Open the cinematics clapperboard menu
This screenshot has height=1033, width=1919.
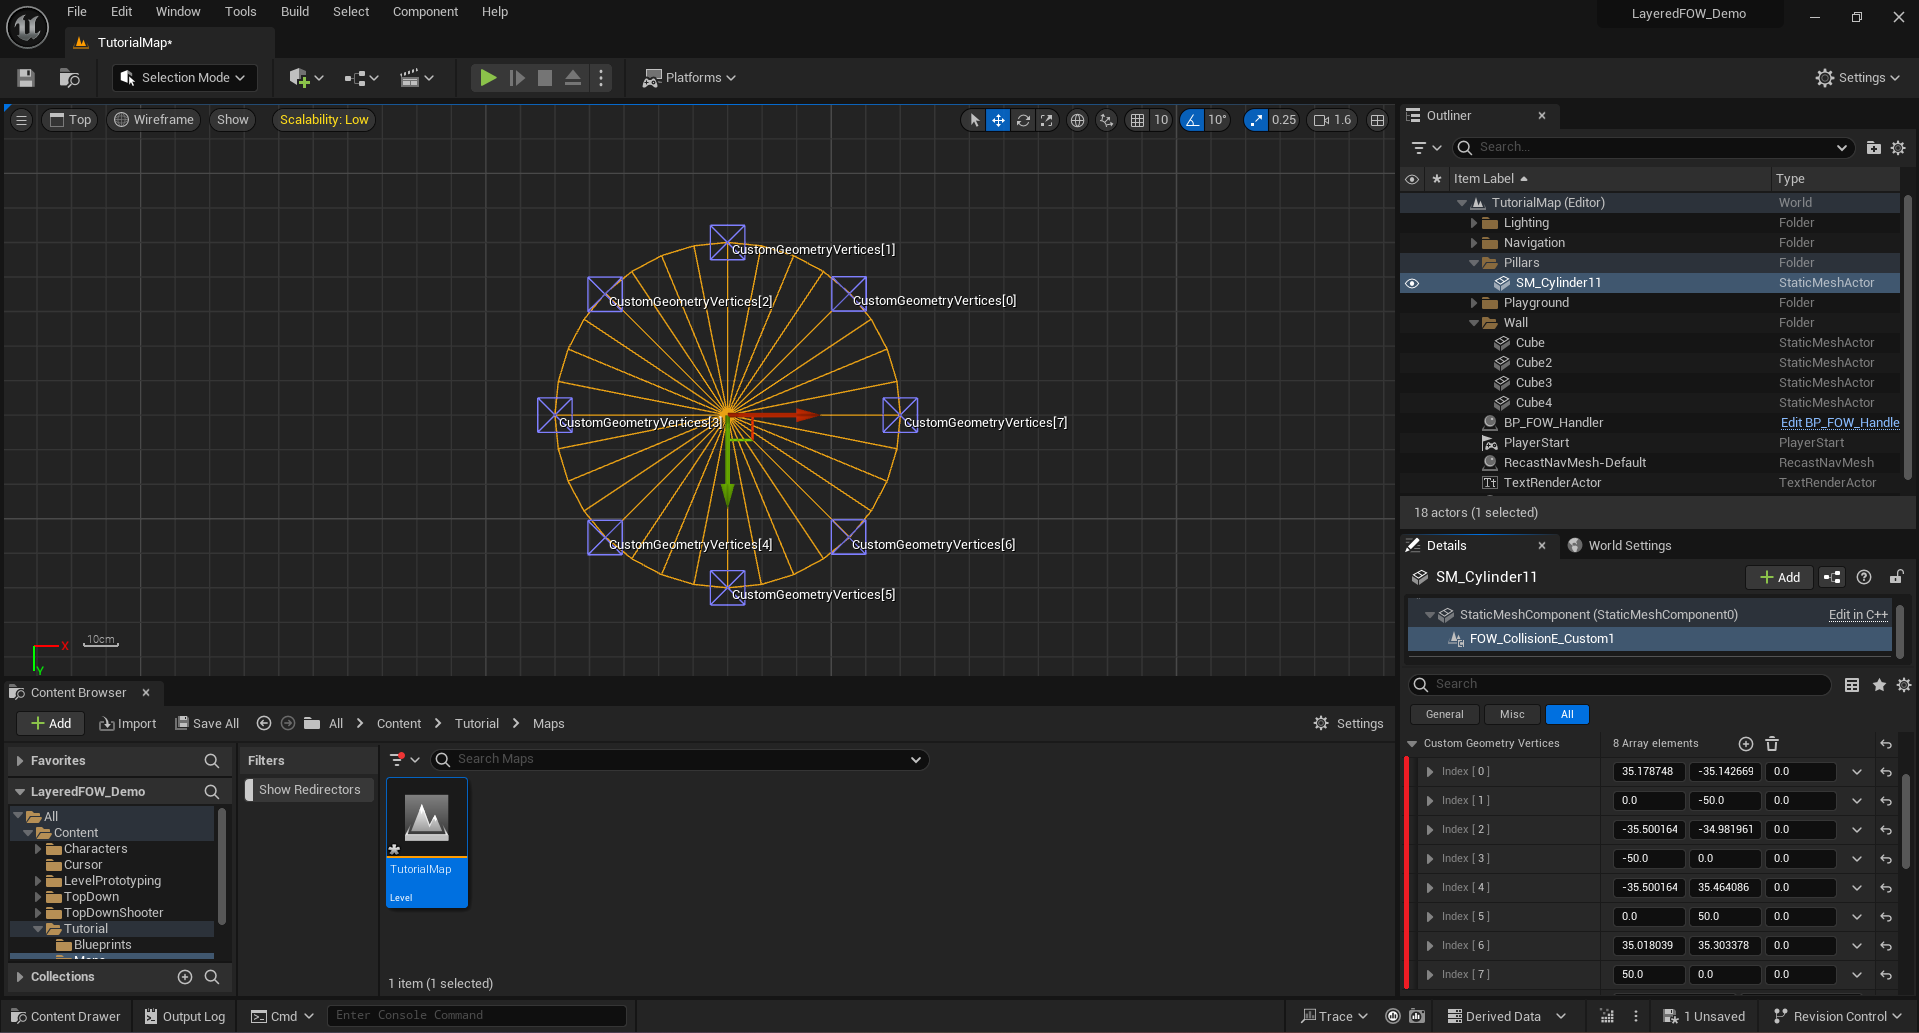coord(416,78)
